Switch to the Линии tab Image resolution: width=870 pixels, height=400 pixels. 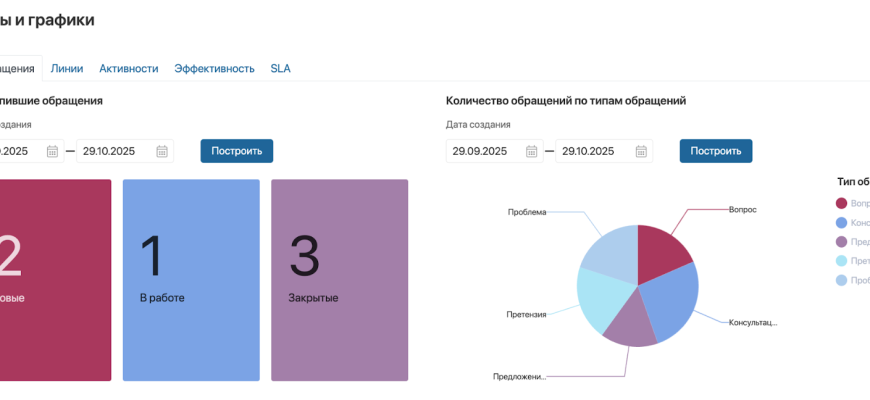[67, 68]
